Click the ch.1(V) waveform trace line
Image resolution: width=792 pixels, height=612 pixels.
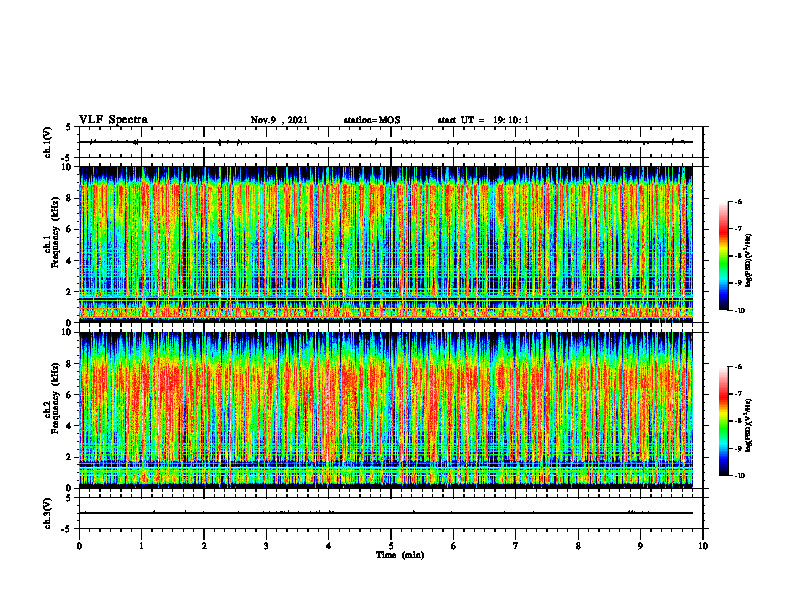(x=386, y=142)
